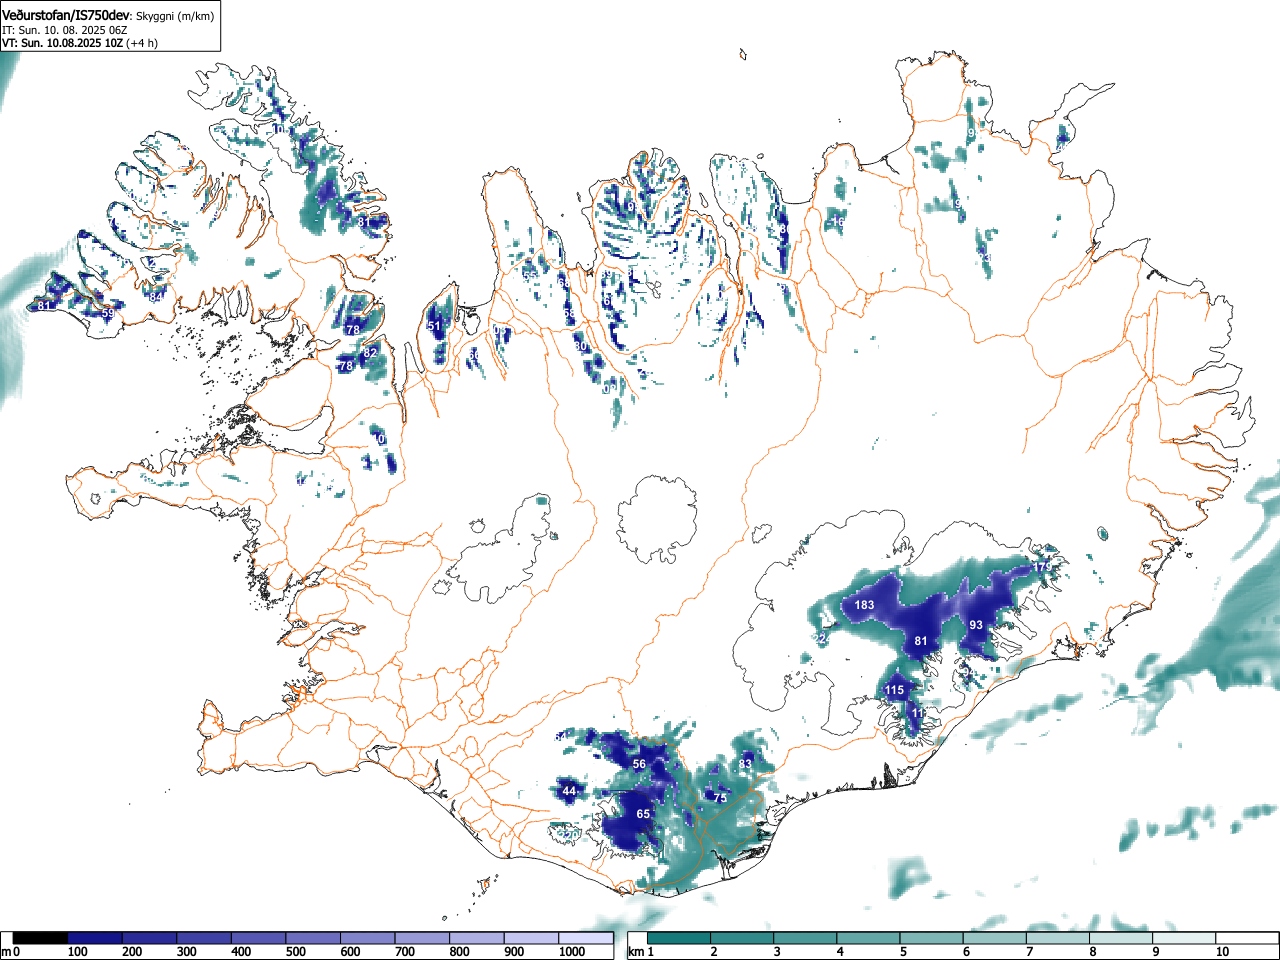
Task: Click the 'm' unit label of the legend
Action: click(6, 952)
